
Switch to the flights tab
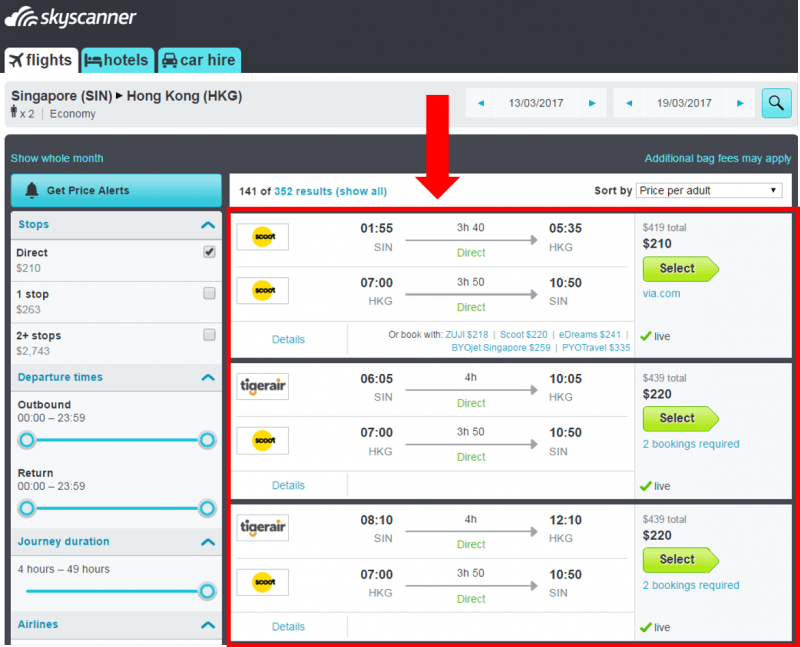(41, 60)
